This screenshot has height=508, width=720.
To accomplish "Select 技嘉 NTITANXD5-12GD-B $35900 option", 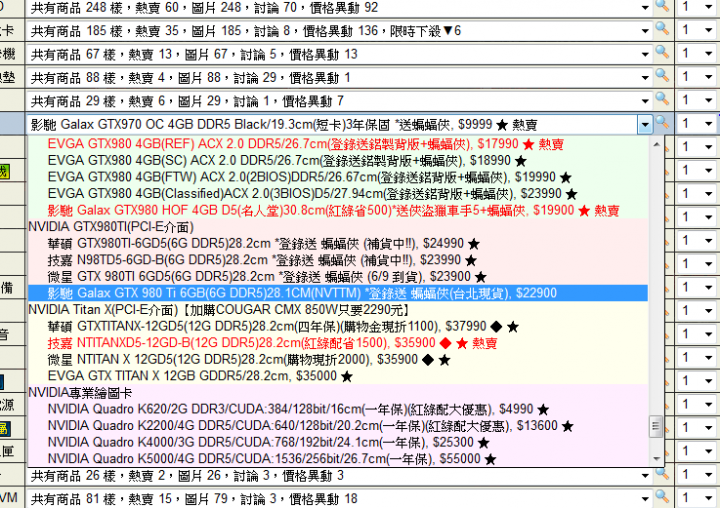I will [338, 343].
